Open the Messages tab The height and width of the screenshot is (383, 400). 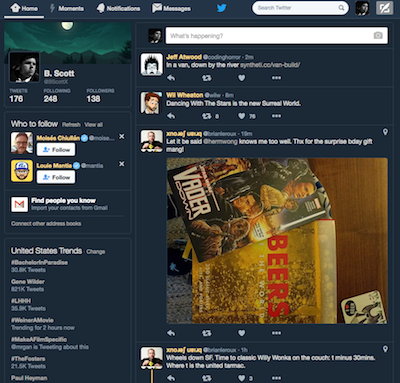click(171, 8)
